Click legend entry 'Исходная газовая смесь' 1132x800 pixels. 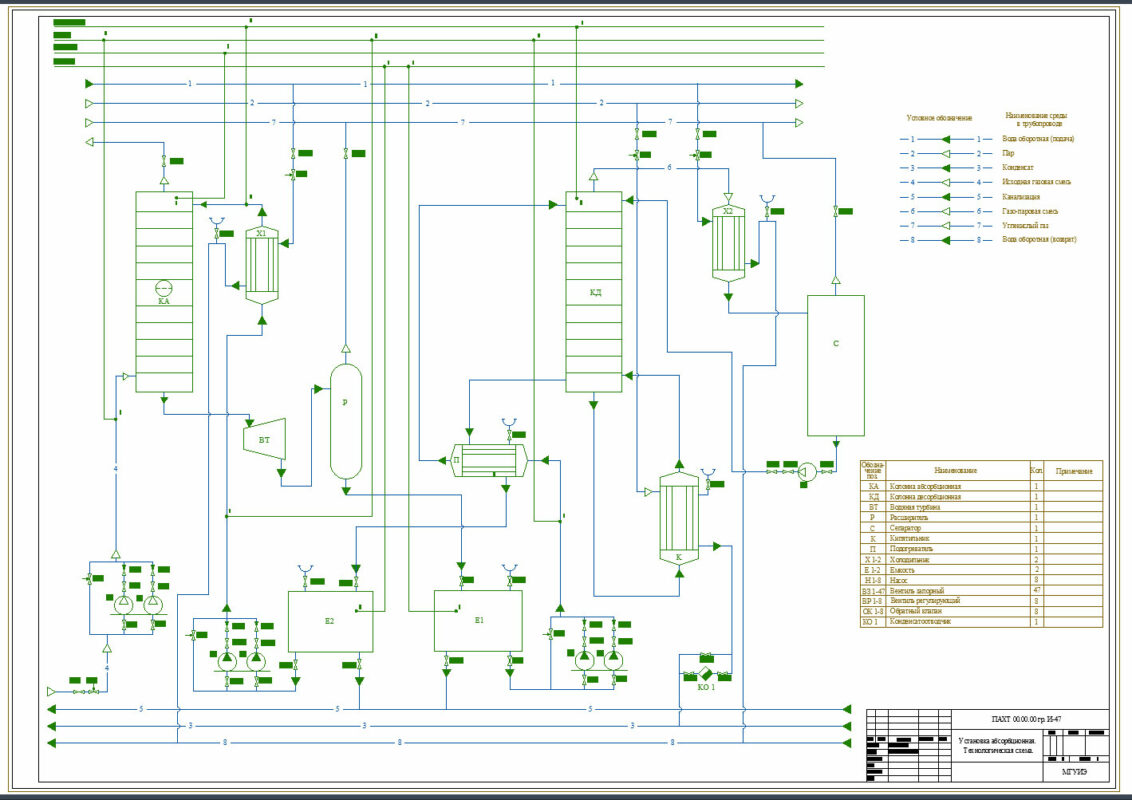(1036, 182)
